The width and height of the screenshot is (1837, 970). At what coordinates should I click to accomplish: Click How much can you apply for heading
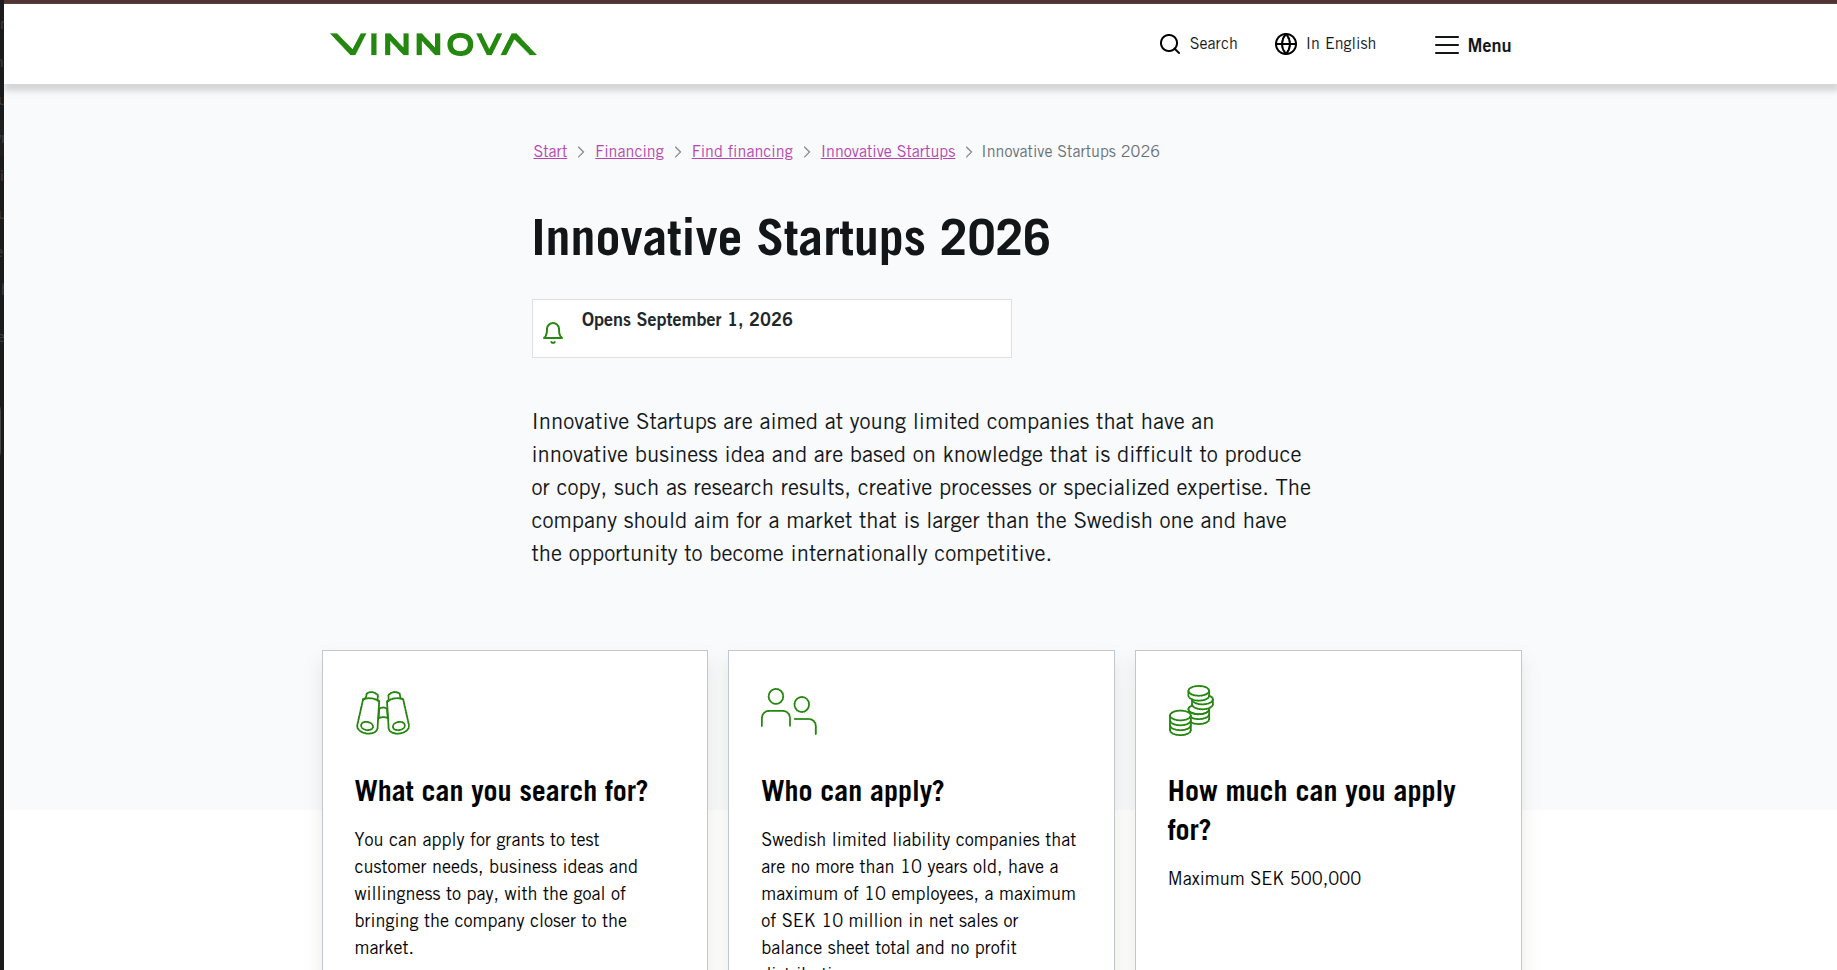point(1311,810)
